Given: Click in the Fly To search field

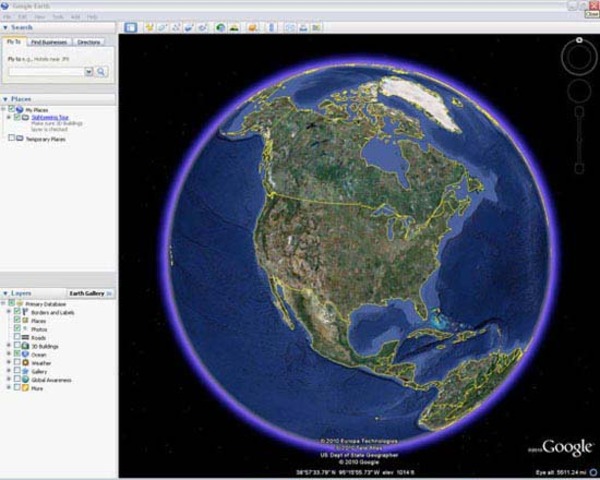Looking at the screenshot, I should tap(46, 72).
